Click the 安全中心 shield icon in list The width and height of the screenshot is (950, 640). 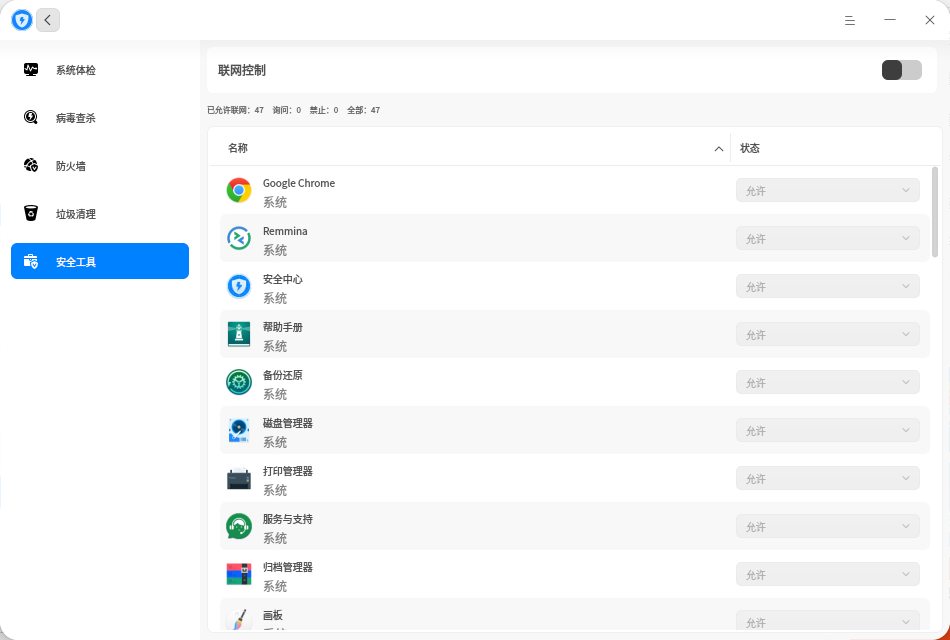pos(239,286)
